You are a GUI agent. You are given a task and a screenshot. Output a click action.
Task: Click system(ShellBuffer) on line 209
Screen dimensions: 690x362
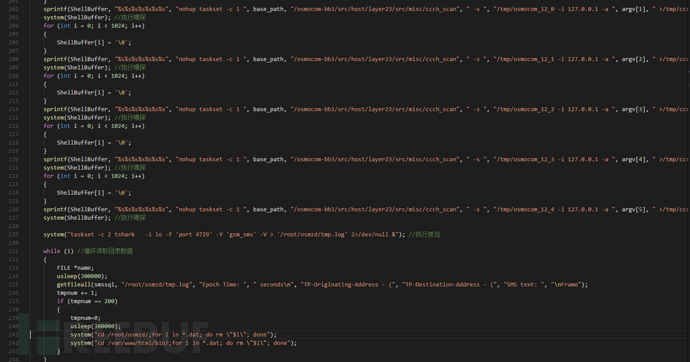click(77, 67)
